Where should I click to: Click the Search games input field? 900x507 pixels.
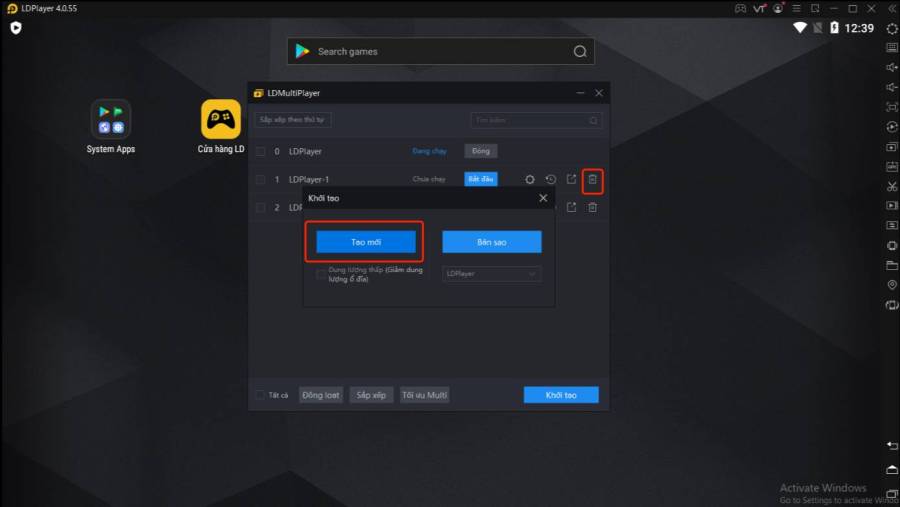tap(441, 52)
